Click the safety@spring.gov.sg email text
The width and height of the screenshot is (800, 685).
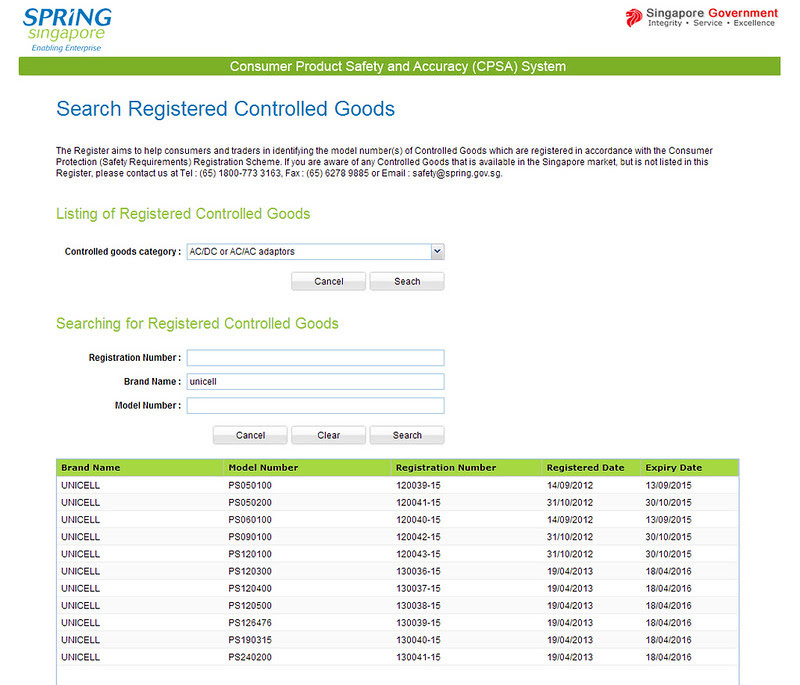457,173
